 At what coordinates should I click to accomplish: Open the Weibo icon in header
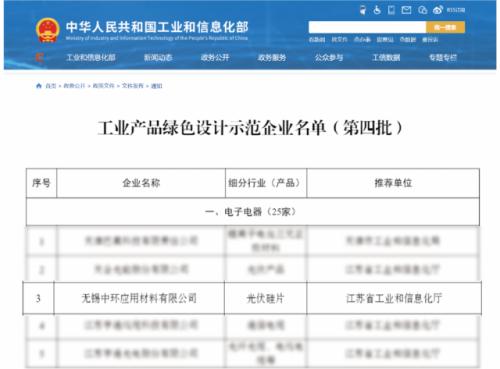pyautogui.click(x=438, y=10)
